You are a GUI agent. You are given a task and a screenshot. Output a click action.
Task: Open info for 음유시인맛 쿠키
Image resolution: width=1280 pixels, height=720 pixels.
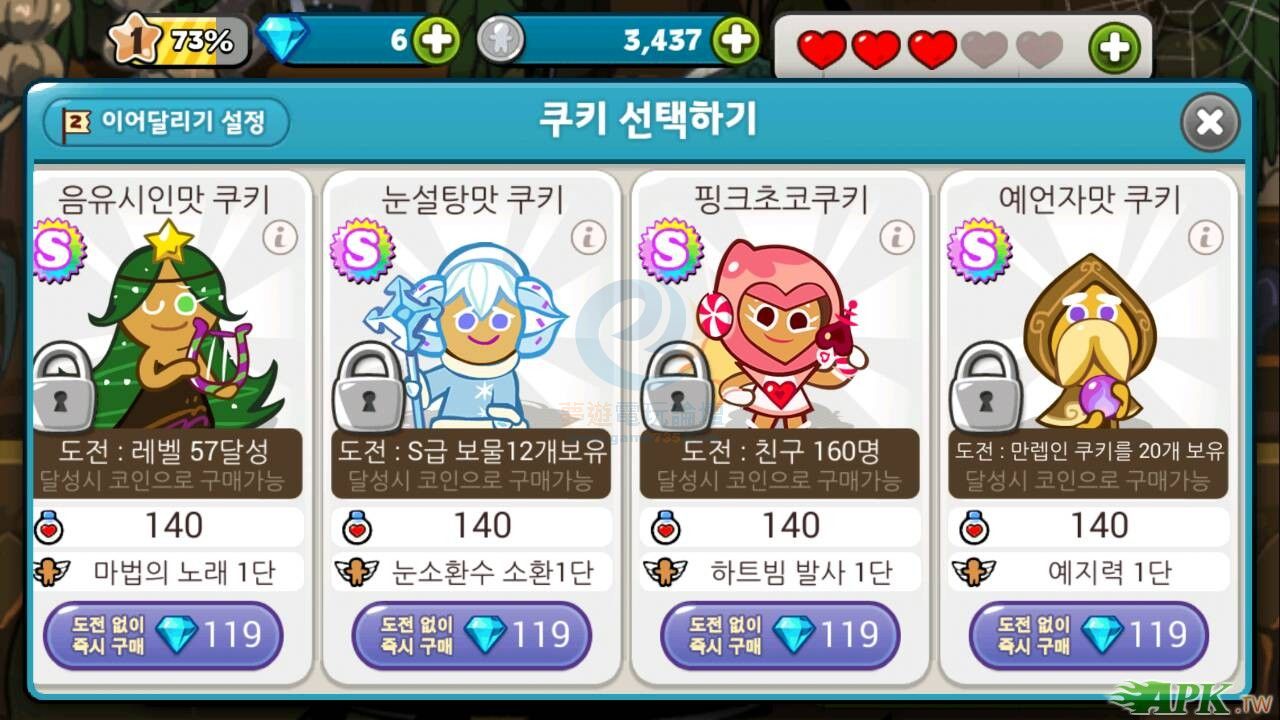[280, 237]
